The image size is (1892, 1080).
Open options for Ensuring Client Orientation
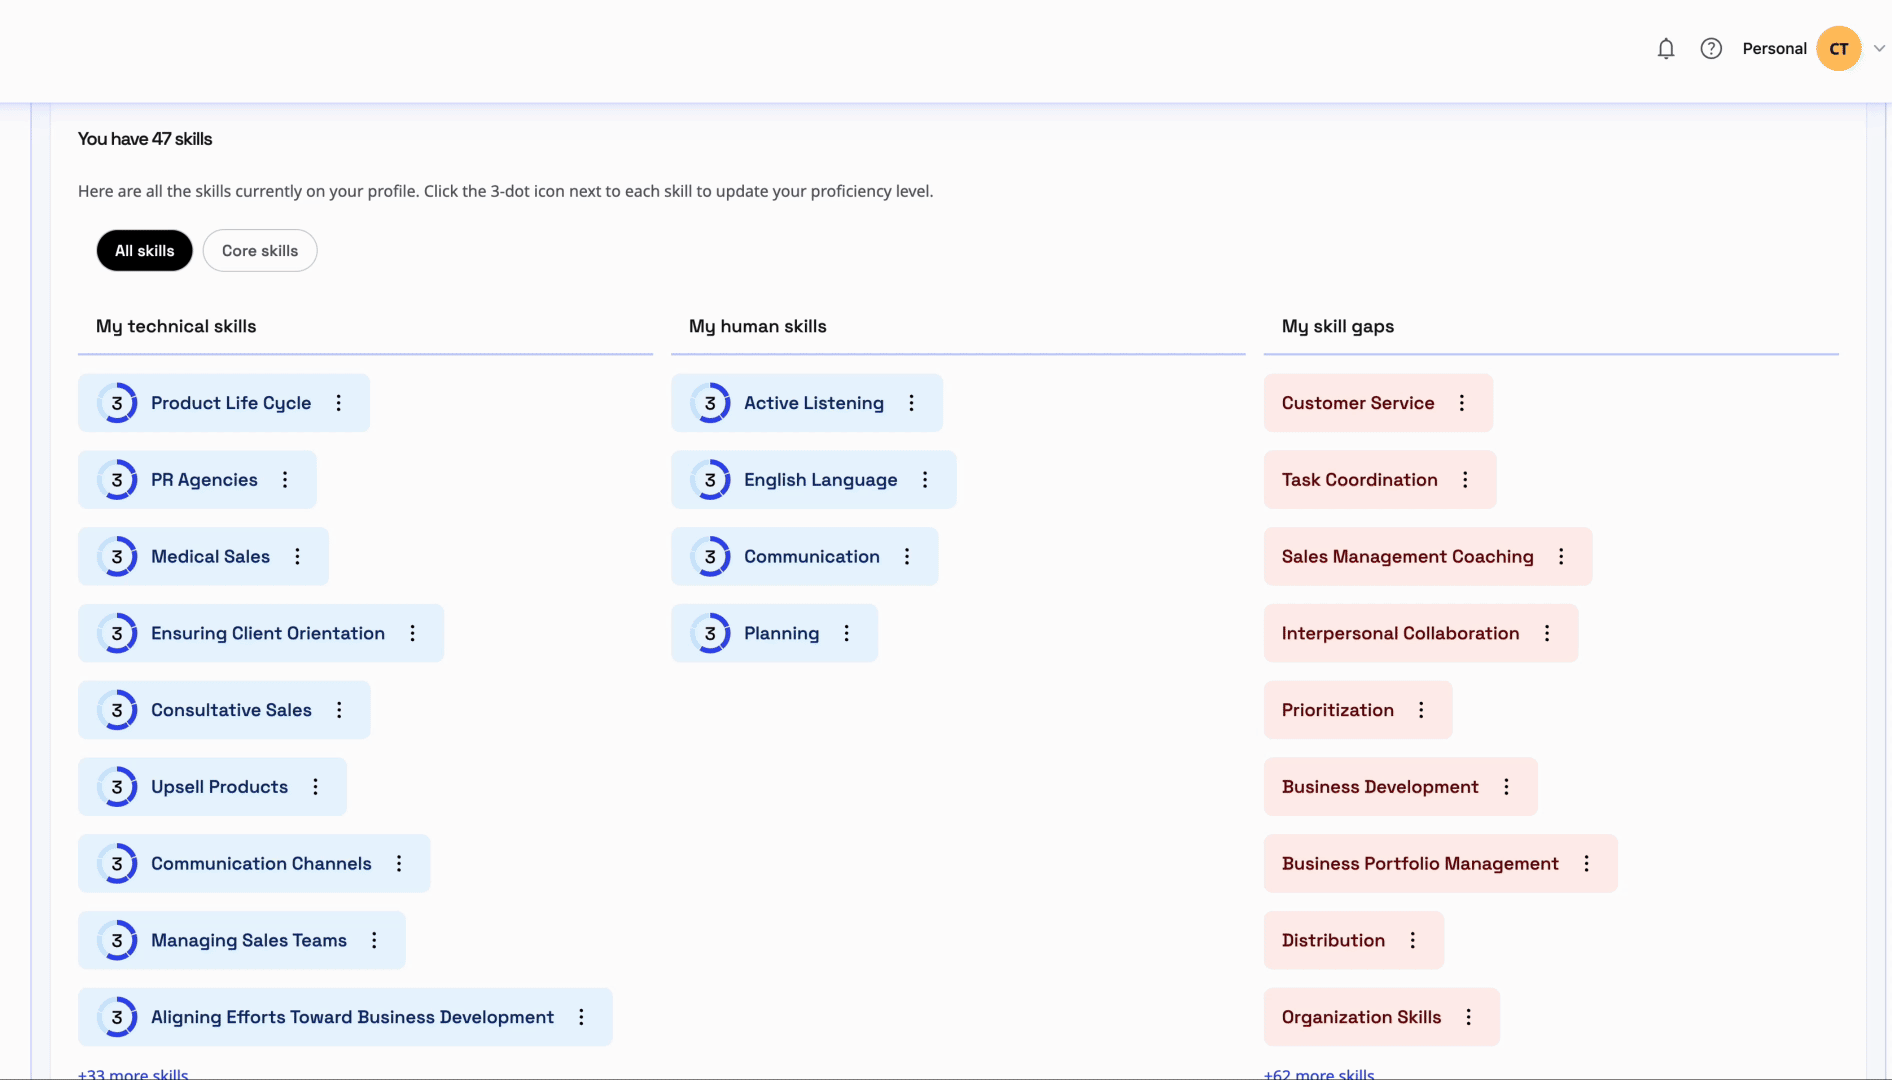pos(412,633)
